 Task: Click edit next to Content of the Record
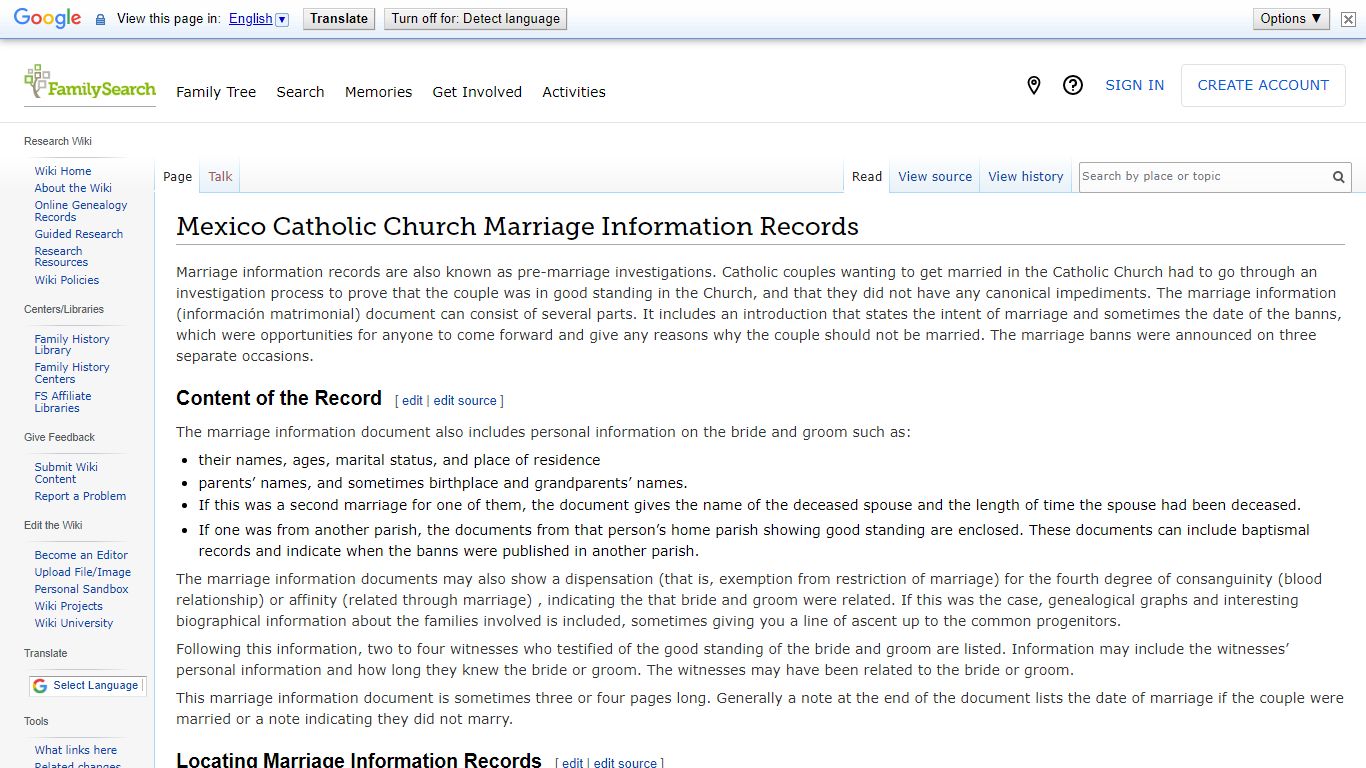412,401
